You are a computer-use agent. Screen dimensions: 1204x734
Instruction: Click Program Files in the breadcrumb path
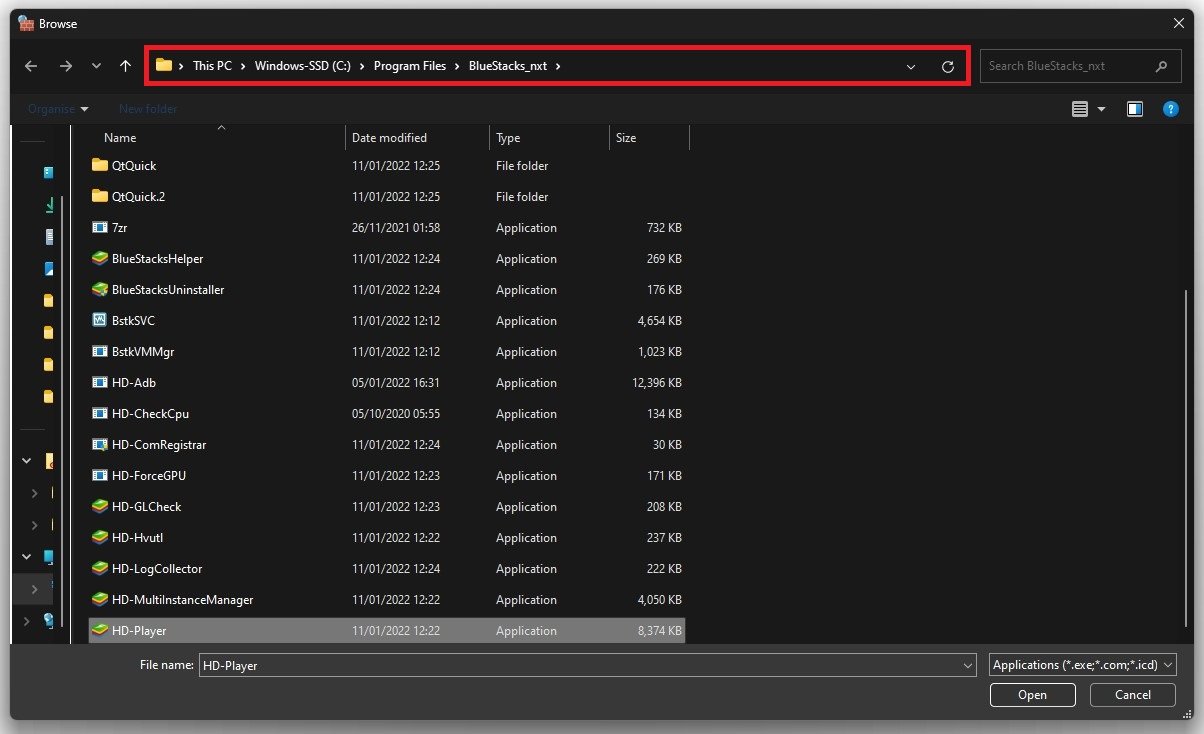click(x=410, y=66)
